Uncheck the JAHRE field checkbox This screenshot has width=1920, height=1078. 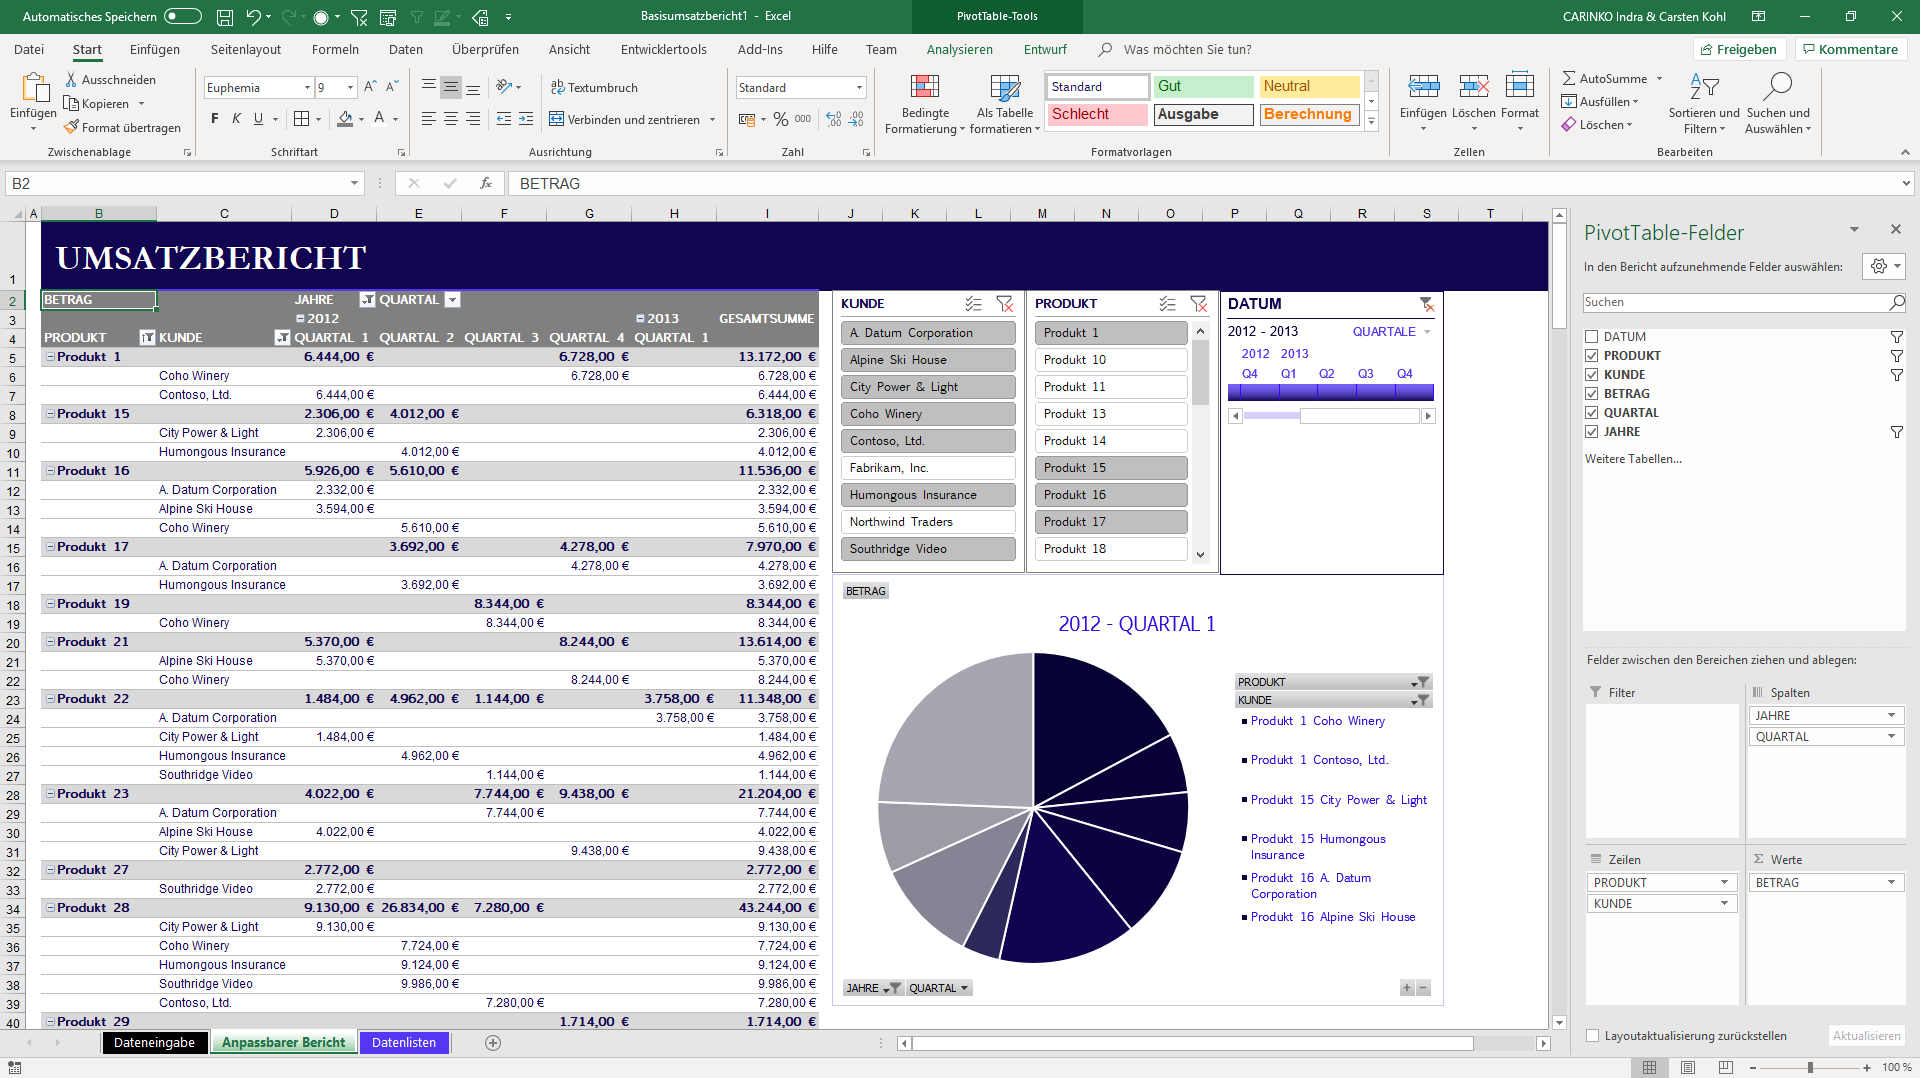(x=1592, y=432)
